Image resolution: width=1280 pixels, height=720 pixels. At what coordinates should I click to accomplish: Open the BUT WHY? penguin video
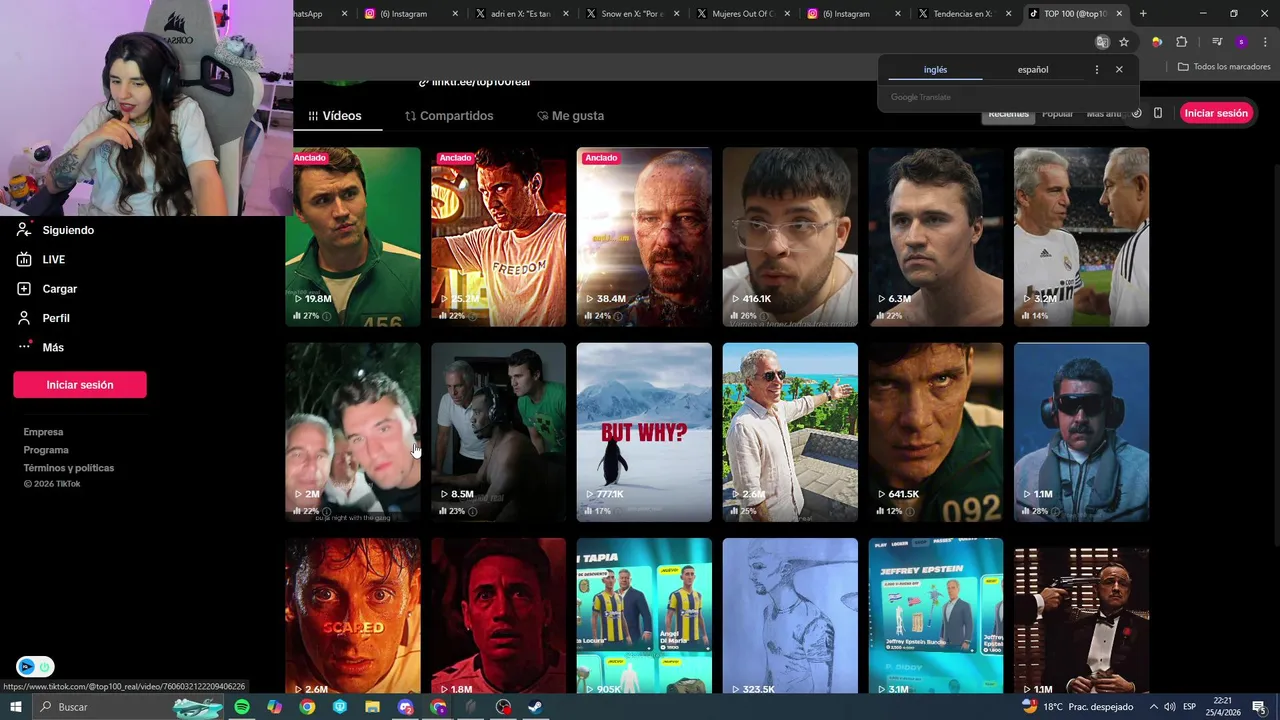pos(644,432)
